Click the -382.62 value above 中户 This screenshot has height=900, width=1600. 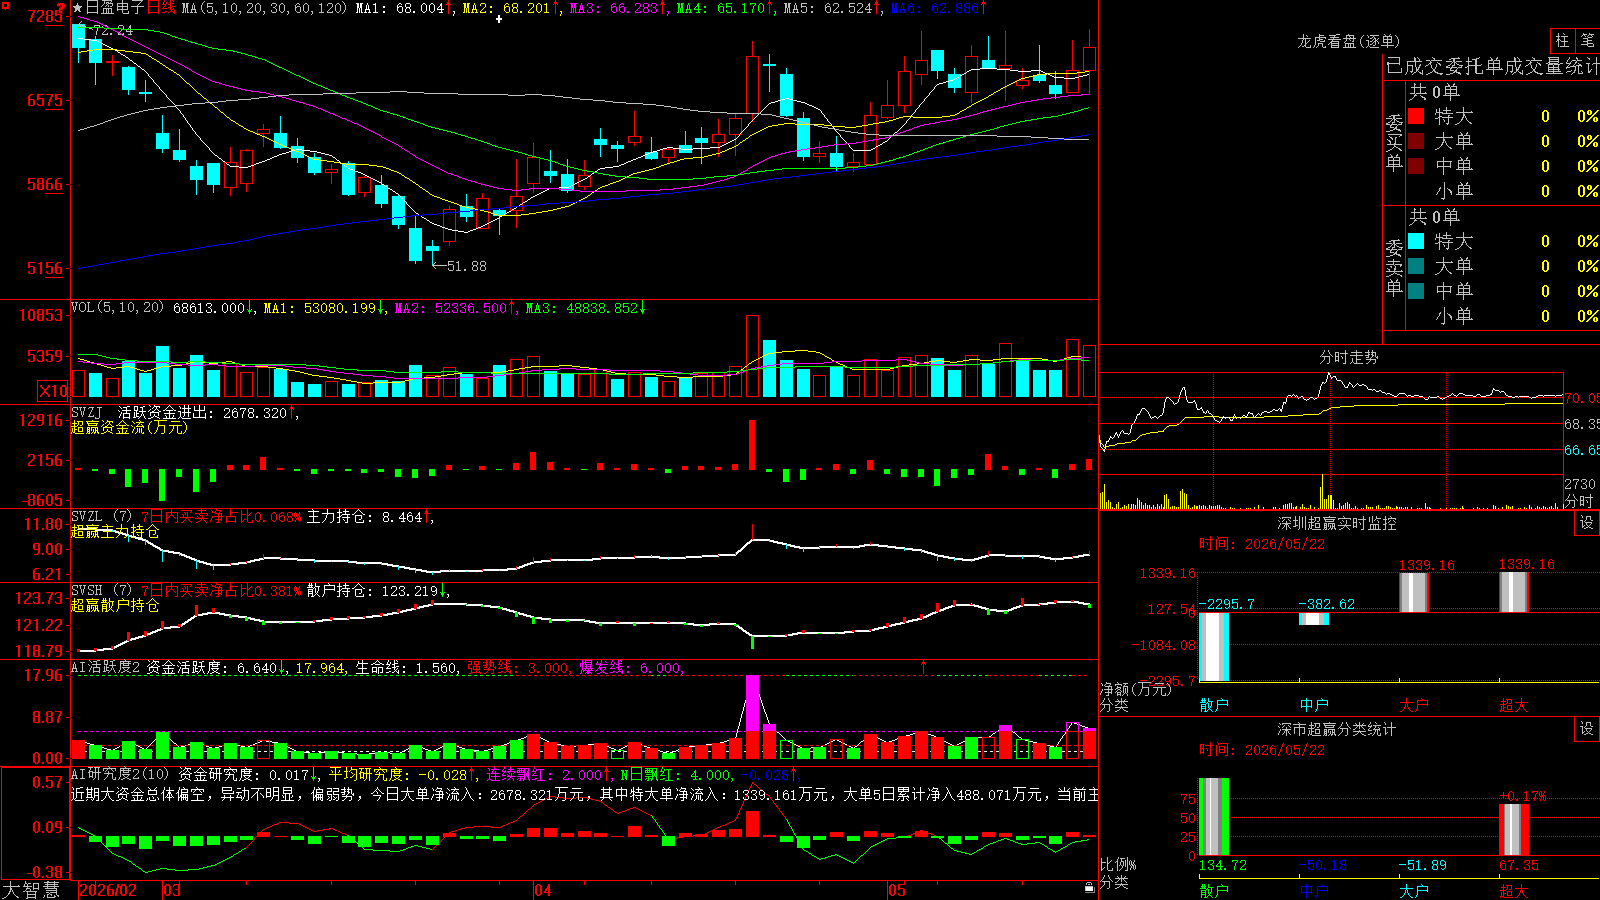point(1327,604)
